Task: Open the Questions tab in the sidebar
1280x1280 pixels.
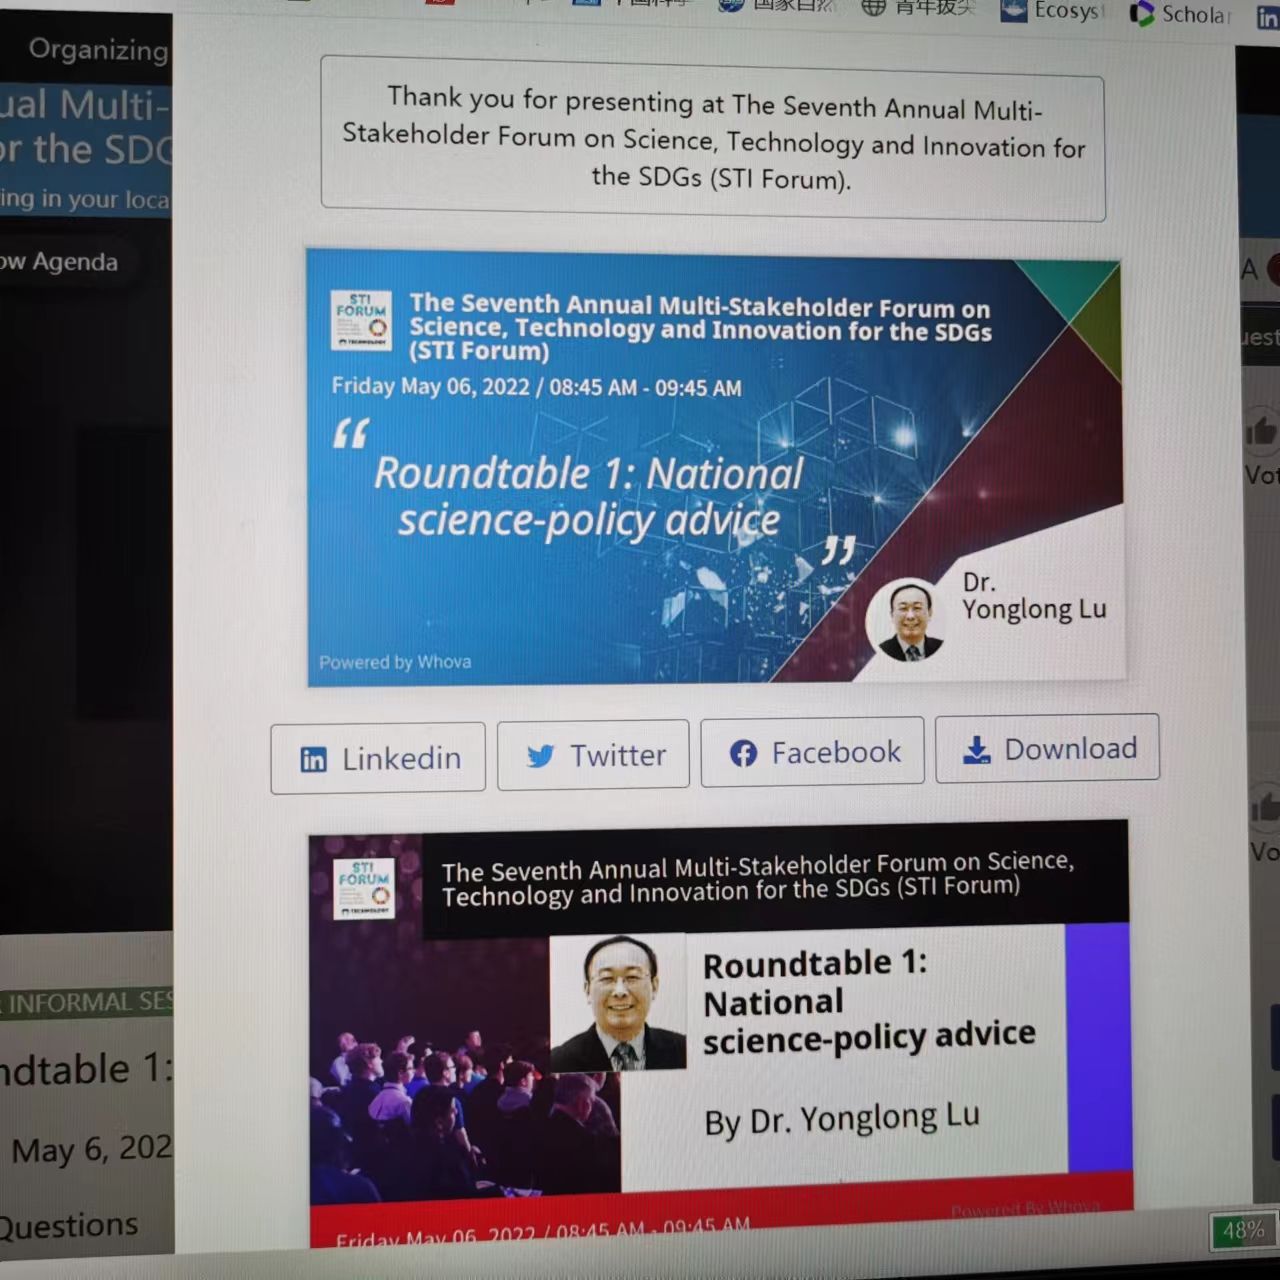Action: [x=68, y=1225]
